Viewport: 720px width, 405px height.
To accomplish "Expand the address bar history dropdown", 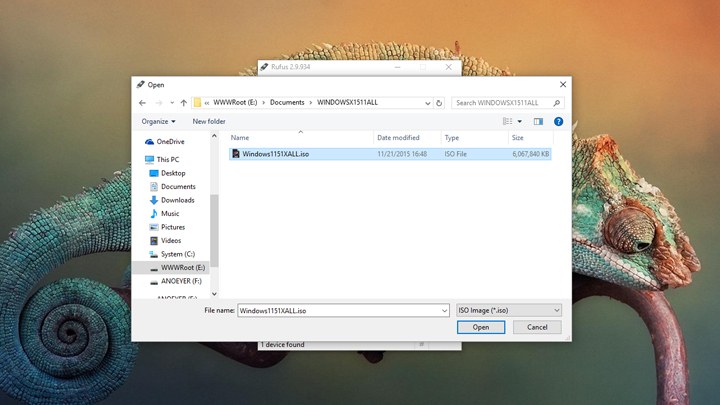I will pyautogui.click(x=428, y=103).
